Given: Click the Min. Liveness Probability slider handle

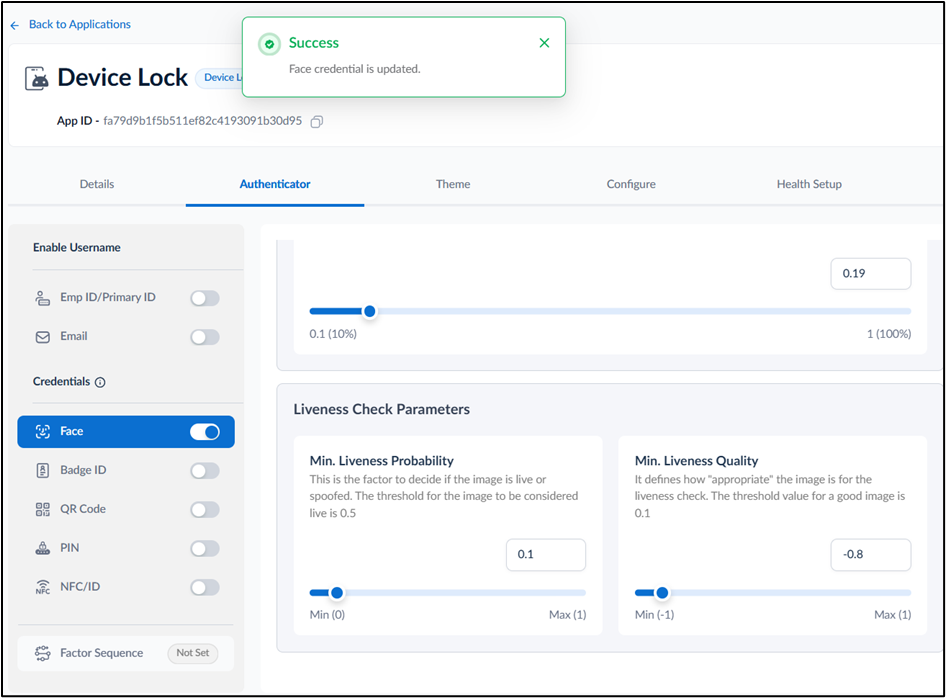Looking at the screenshot, I should [x=337, y=593].
